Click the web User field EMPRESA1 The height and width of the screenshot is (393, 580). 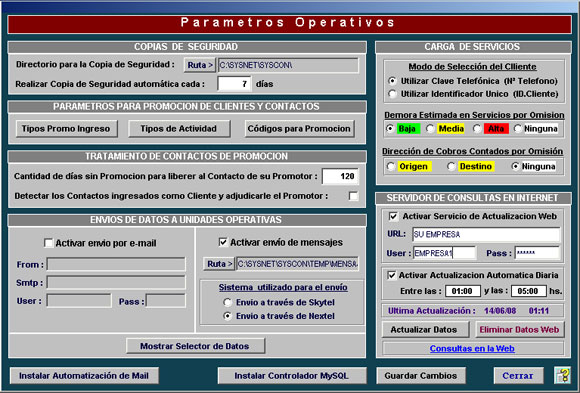(445, 253)
